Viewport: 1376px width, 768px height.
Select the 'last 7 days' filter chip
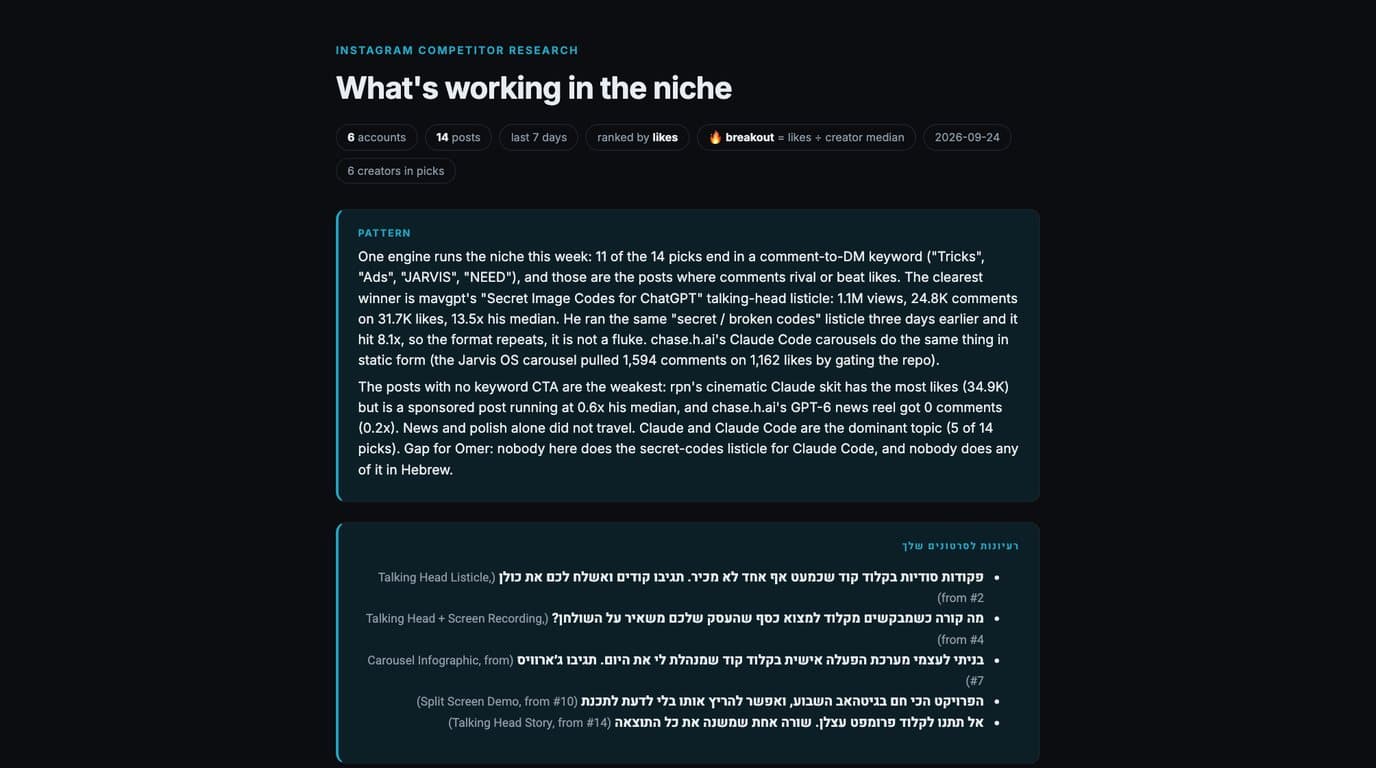[539, 137]
